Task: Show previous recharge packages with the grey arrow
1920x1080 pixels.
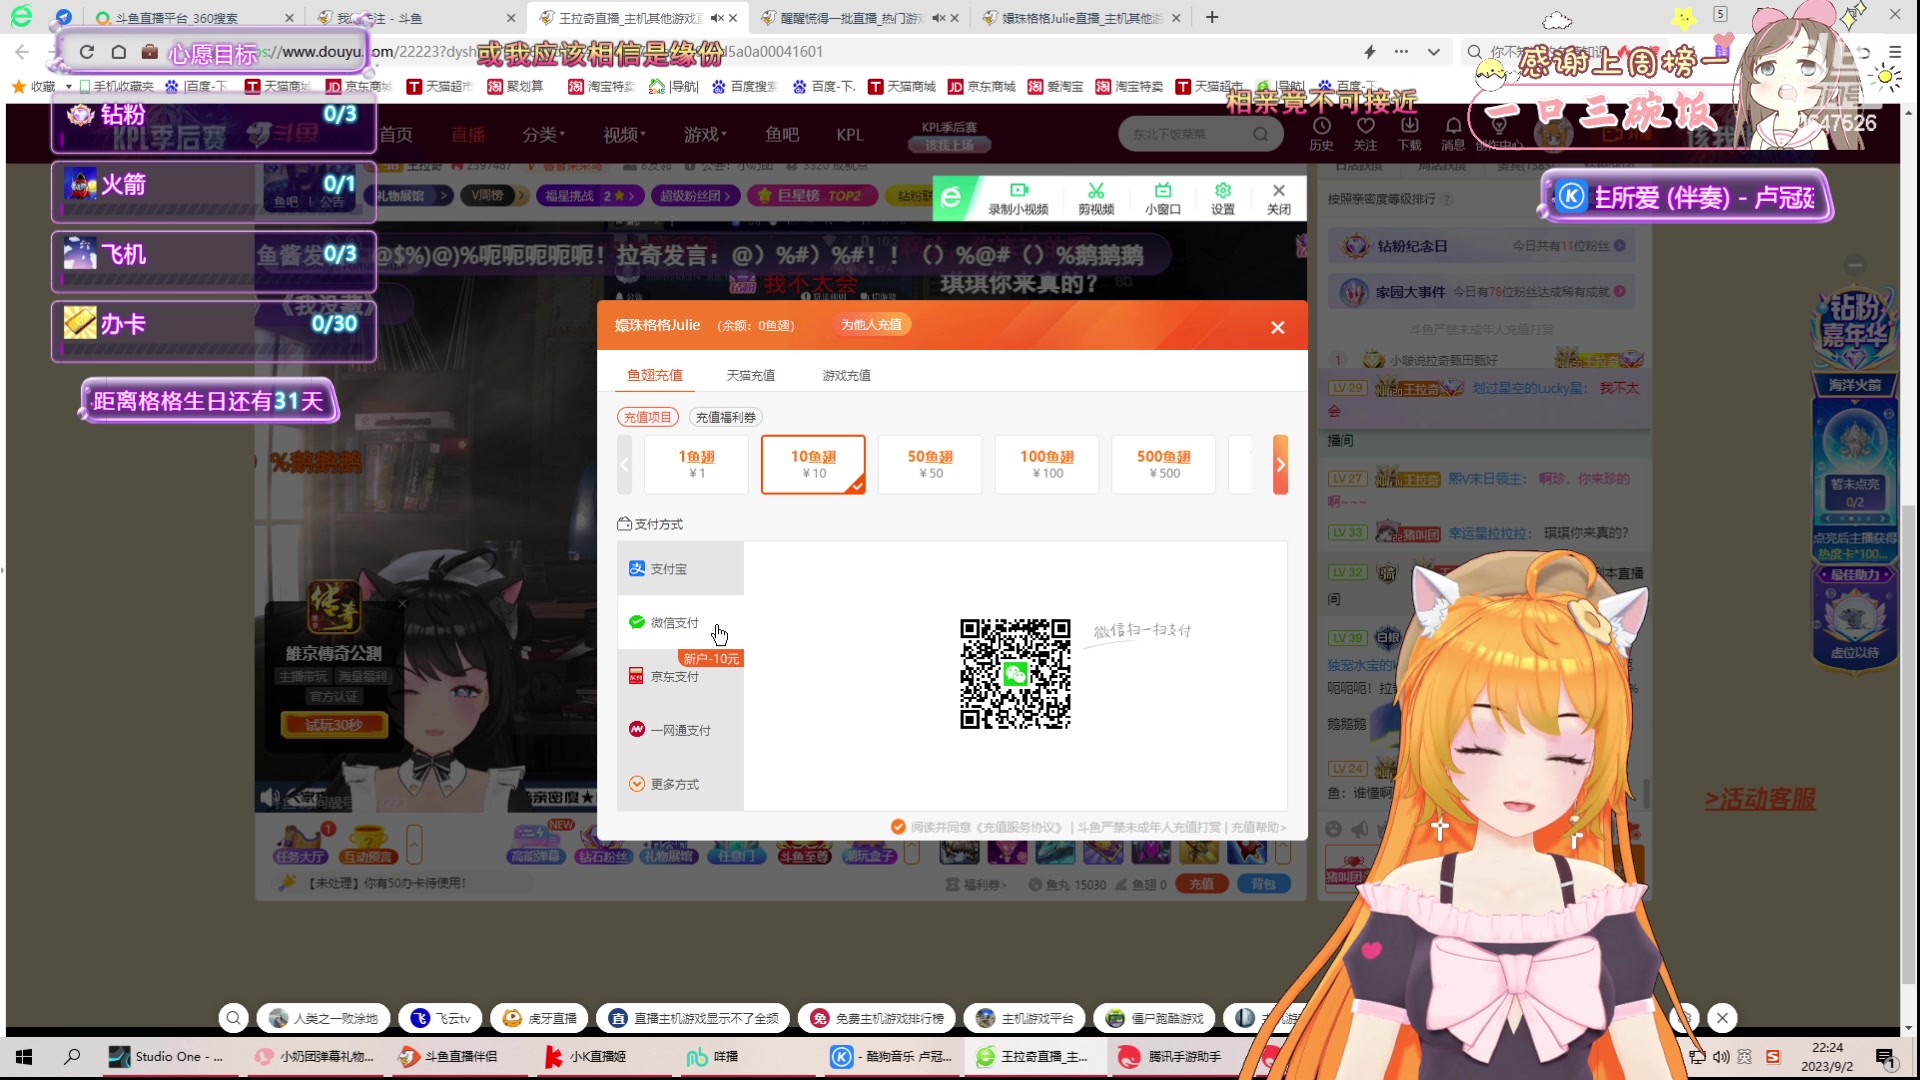Action: pyautogui.click(x=625, y=464)
